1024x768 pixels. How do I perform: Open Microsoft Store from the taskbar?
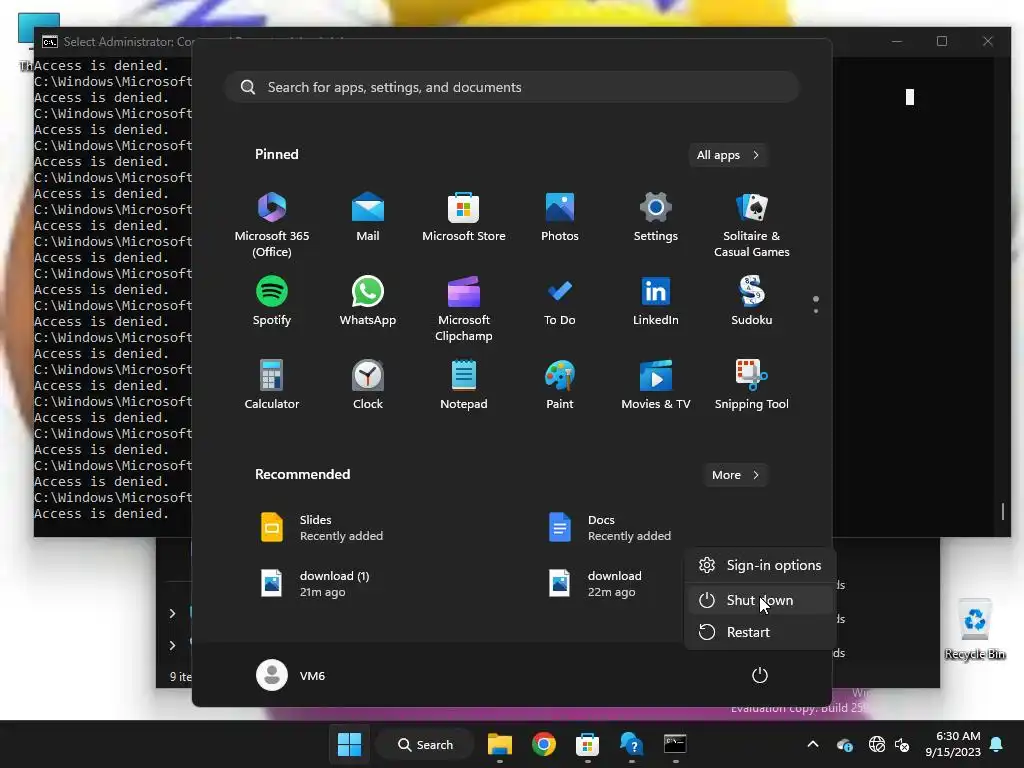[x=587, y=744]
